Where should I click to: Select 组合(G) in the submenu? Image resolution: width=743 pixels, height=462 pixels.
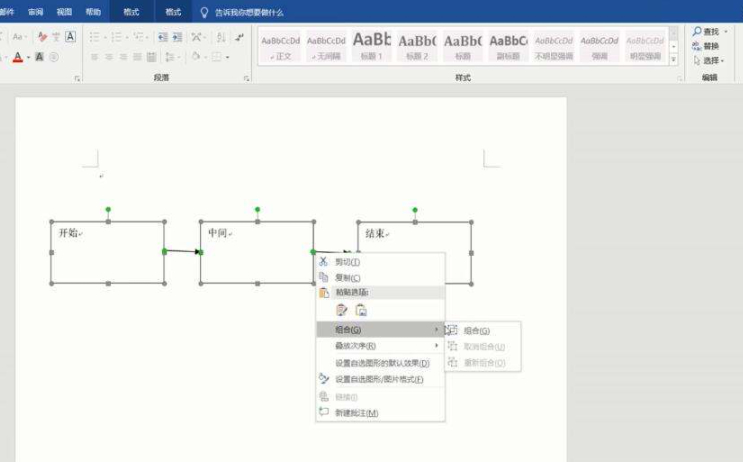point(477,330)
